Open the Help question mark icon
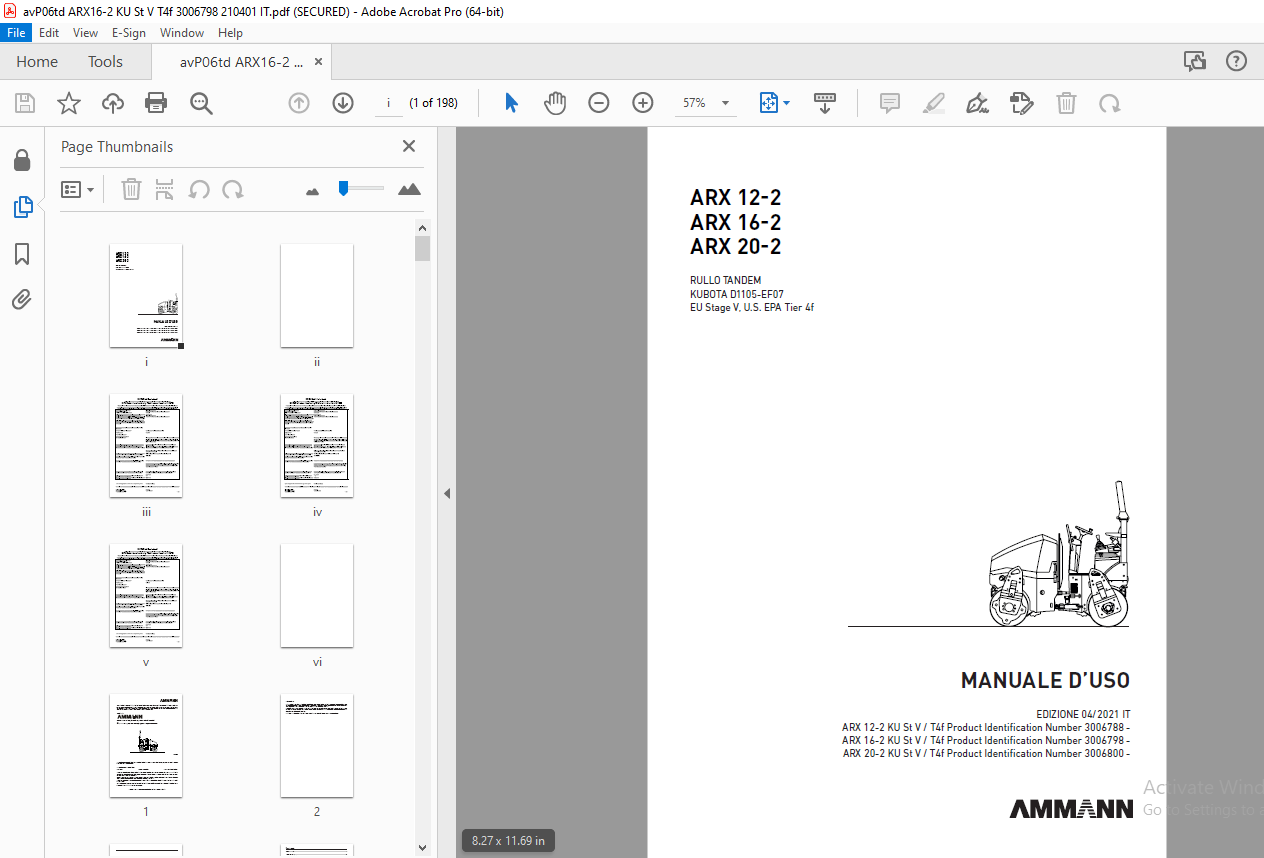The width and height of the screenshot is (1264, 858). point(1237,62)
